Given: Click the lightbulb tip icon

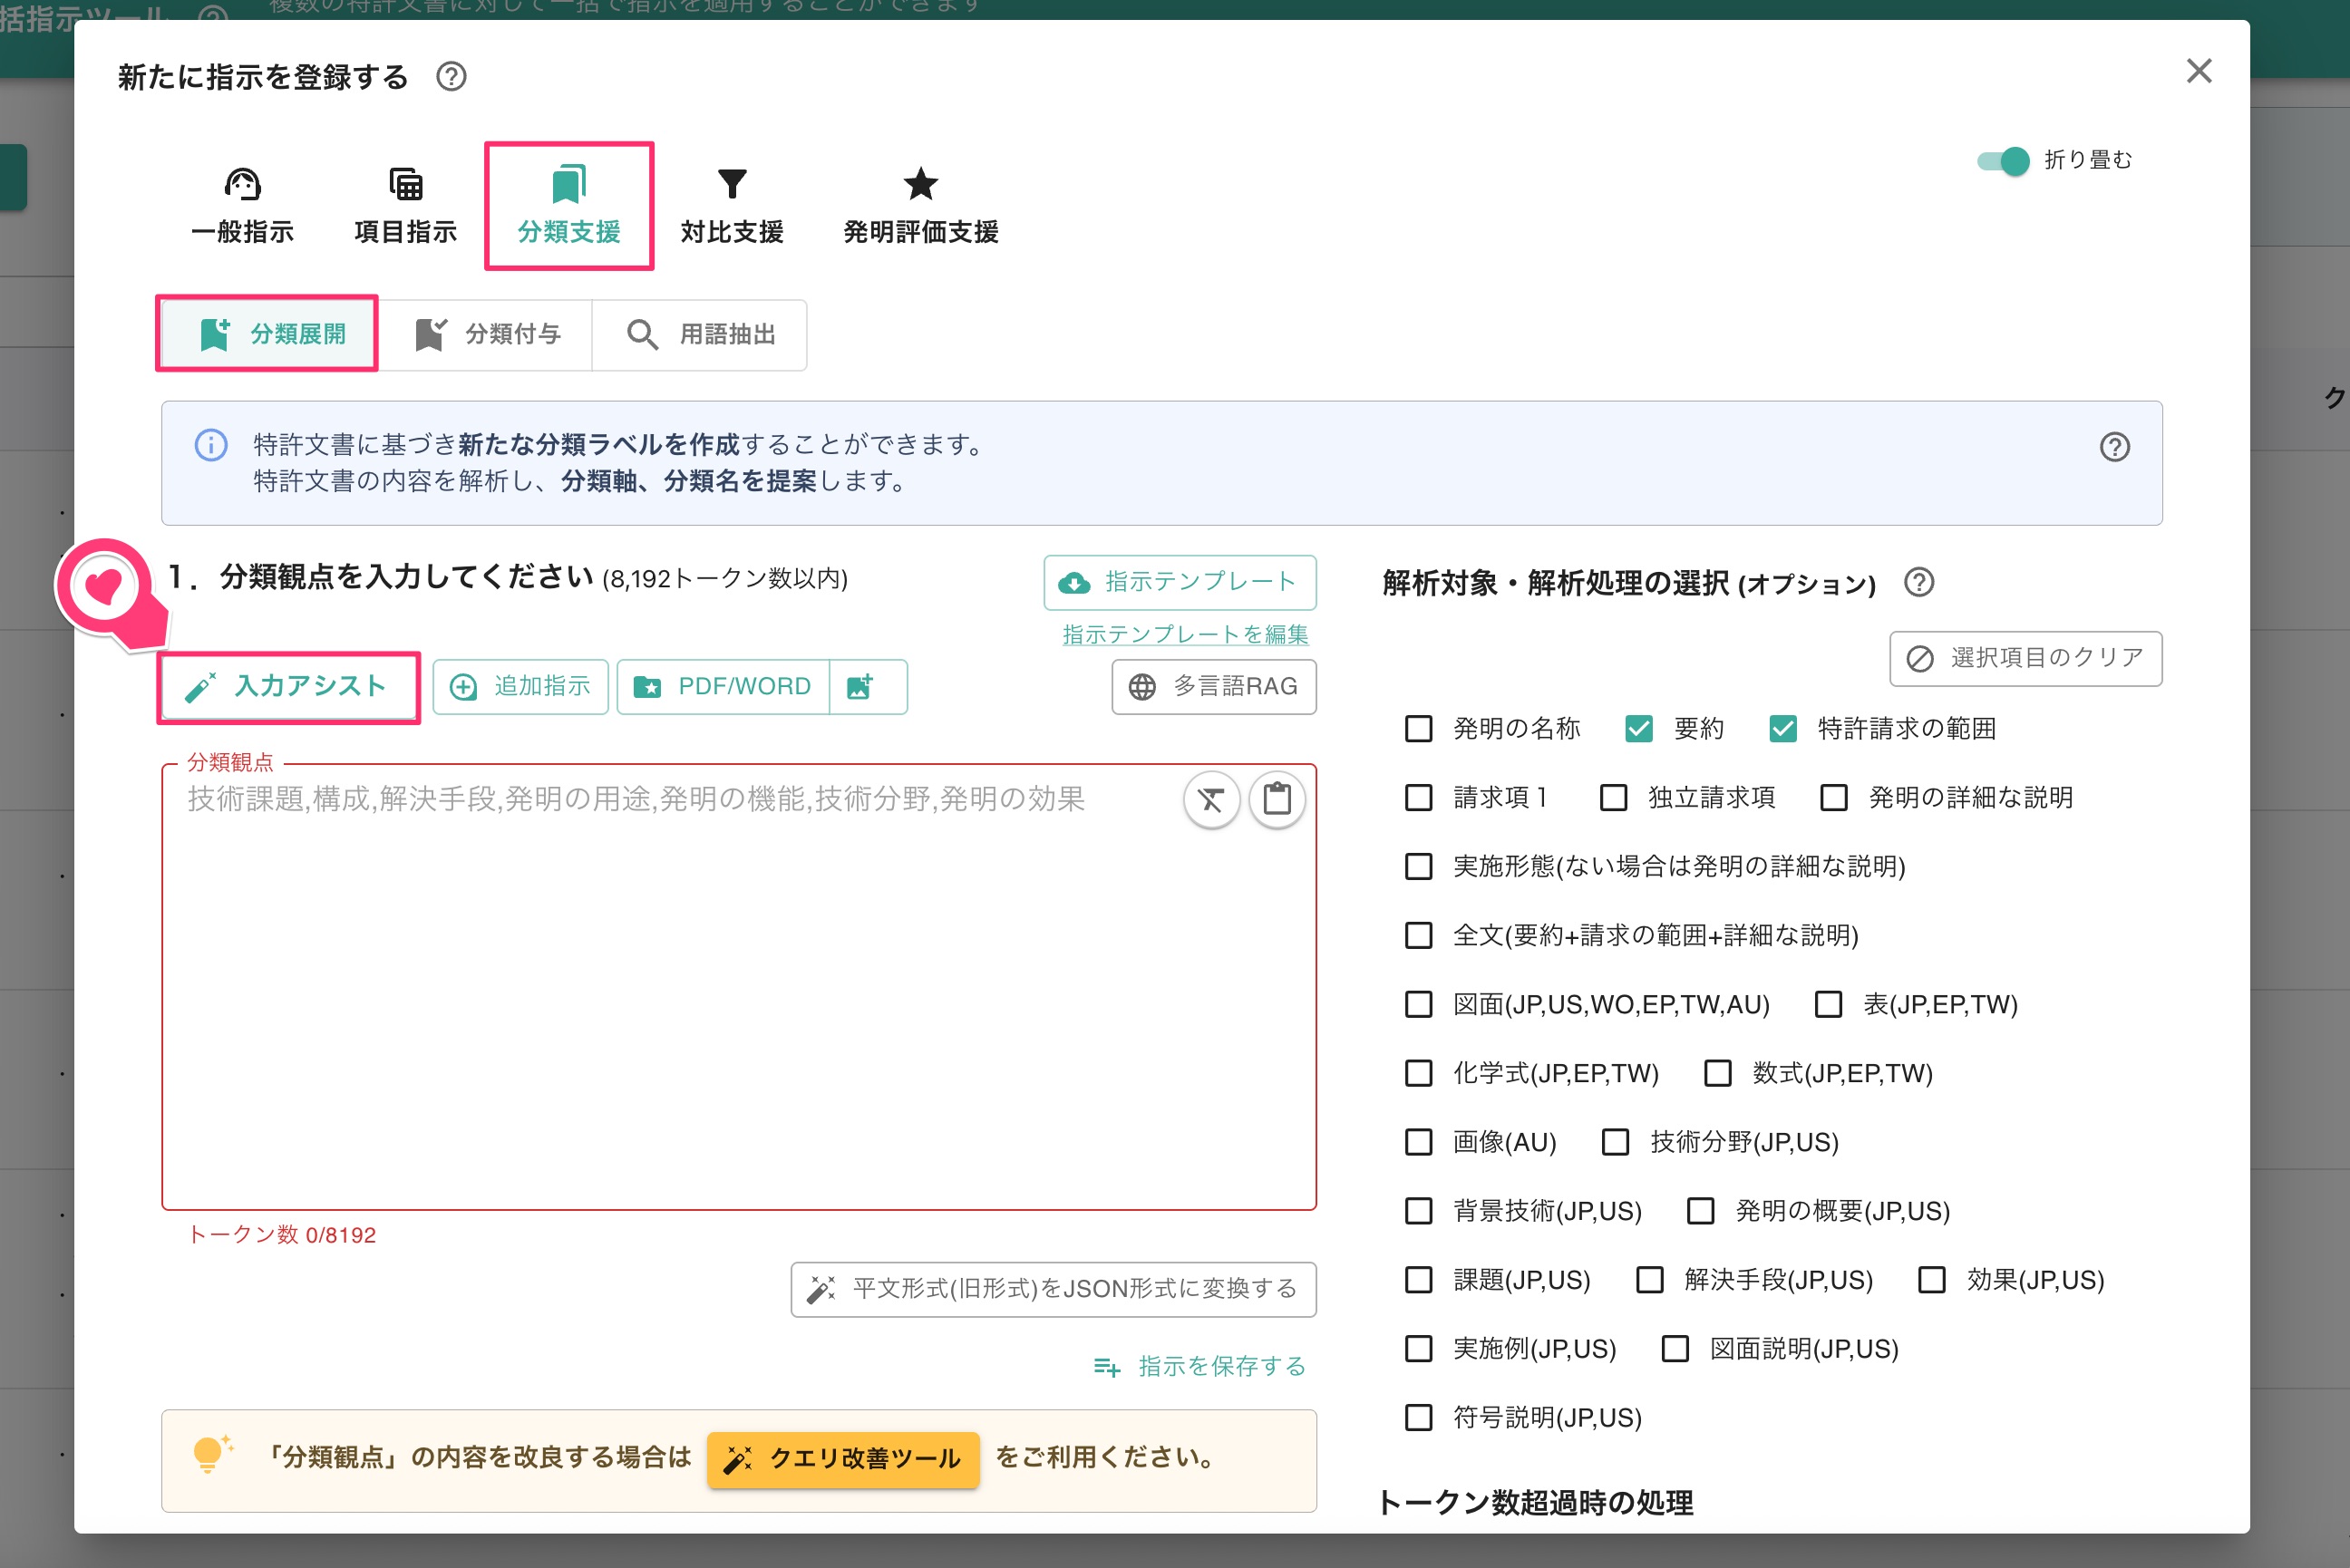Looking at the screenshot, I should (x=211, y=1455).
